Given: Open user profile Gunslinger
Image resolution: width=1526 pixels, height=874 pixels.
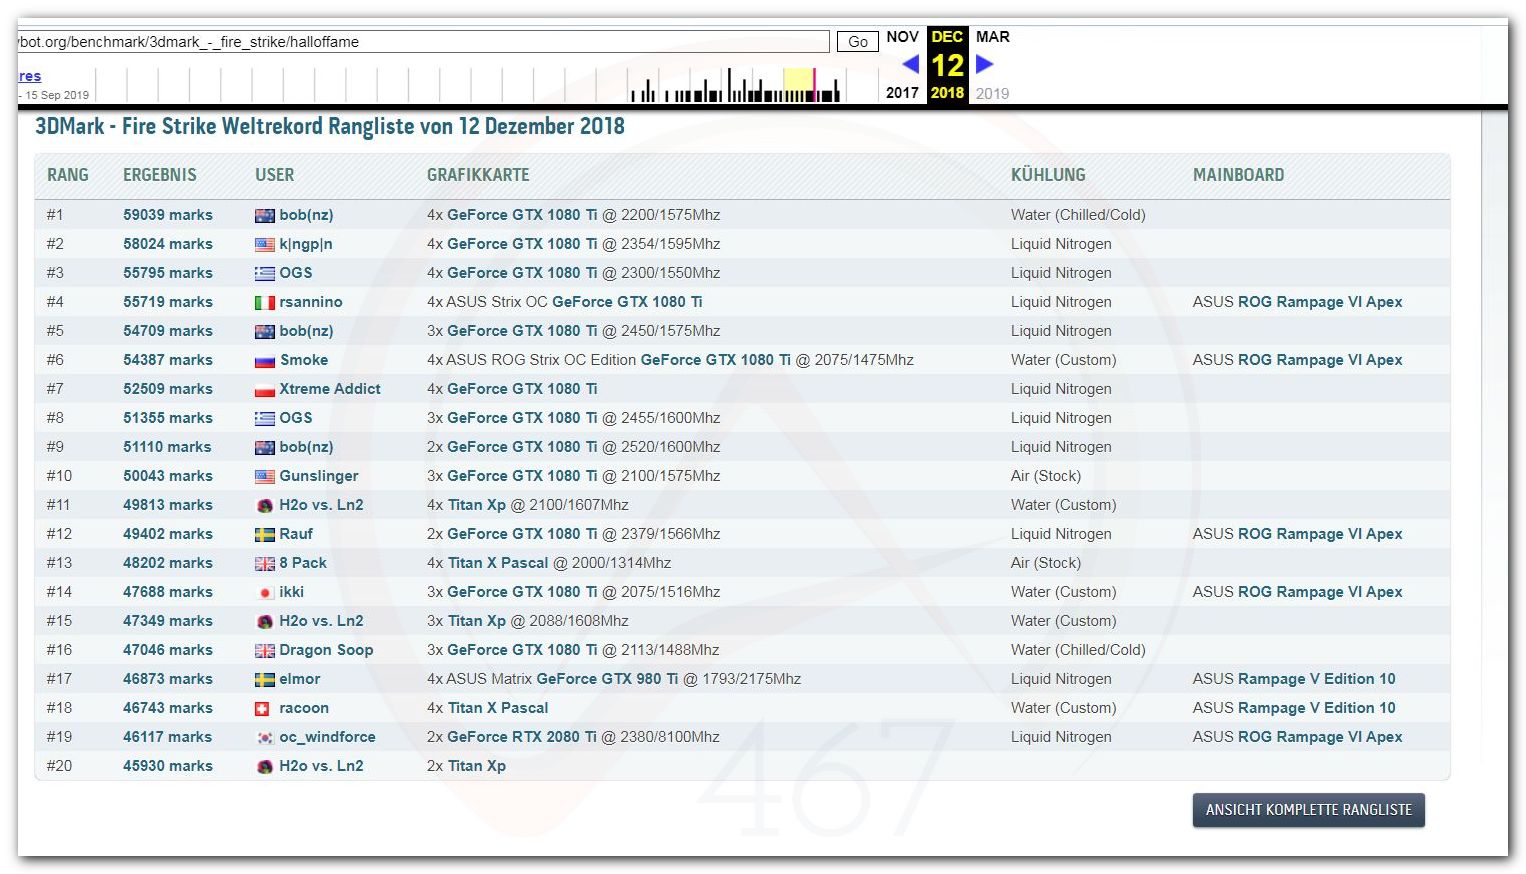Looking at the screenshot, I should [x=319, y=476].
